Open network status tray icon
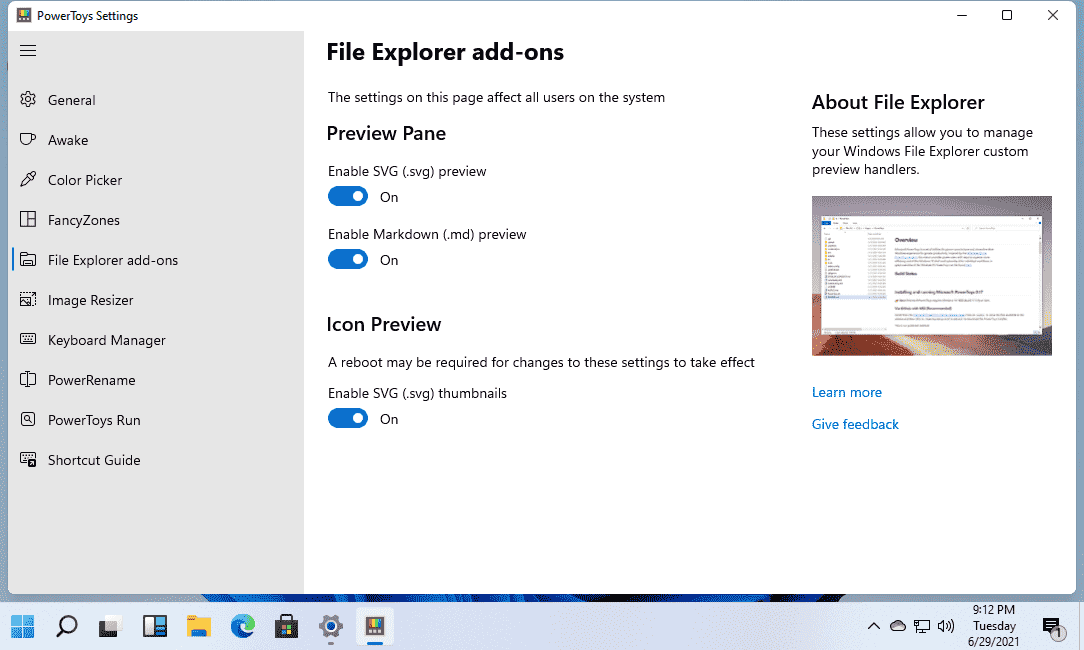 tap(922, 626)
